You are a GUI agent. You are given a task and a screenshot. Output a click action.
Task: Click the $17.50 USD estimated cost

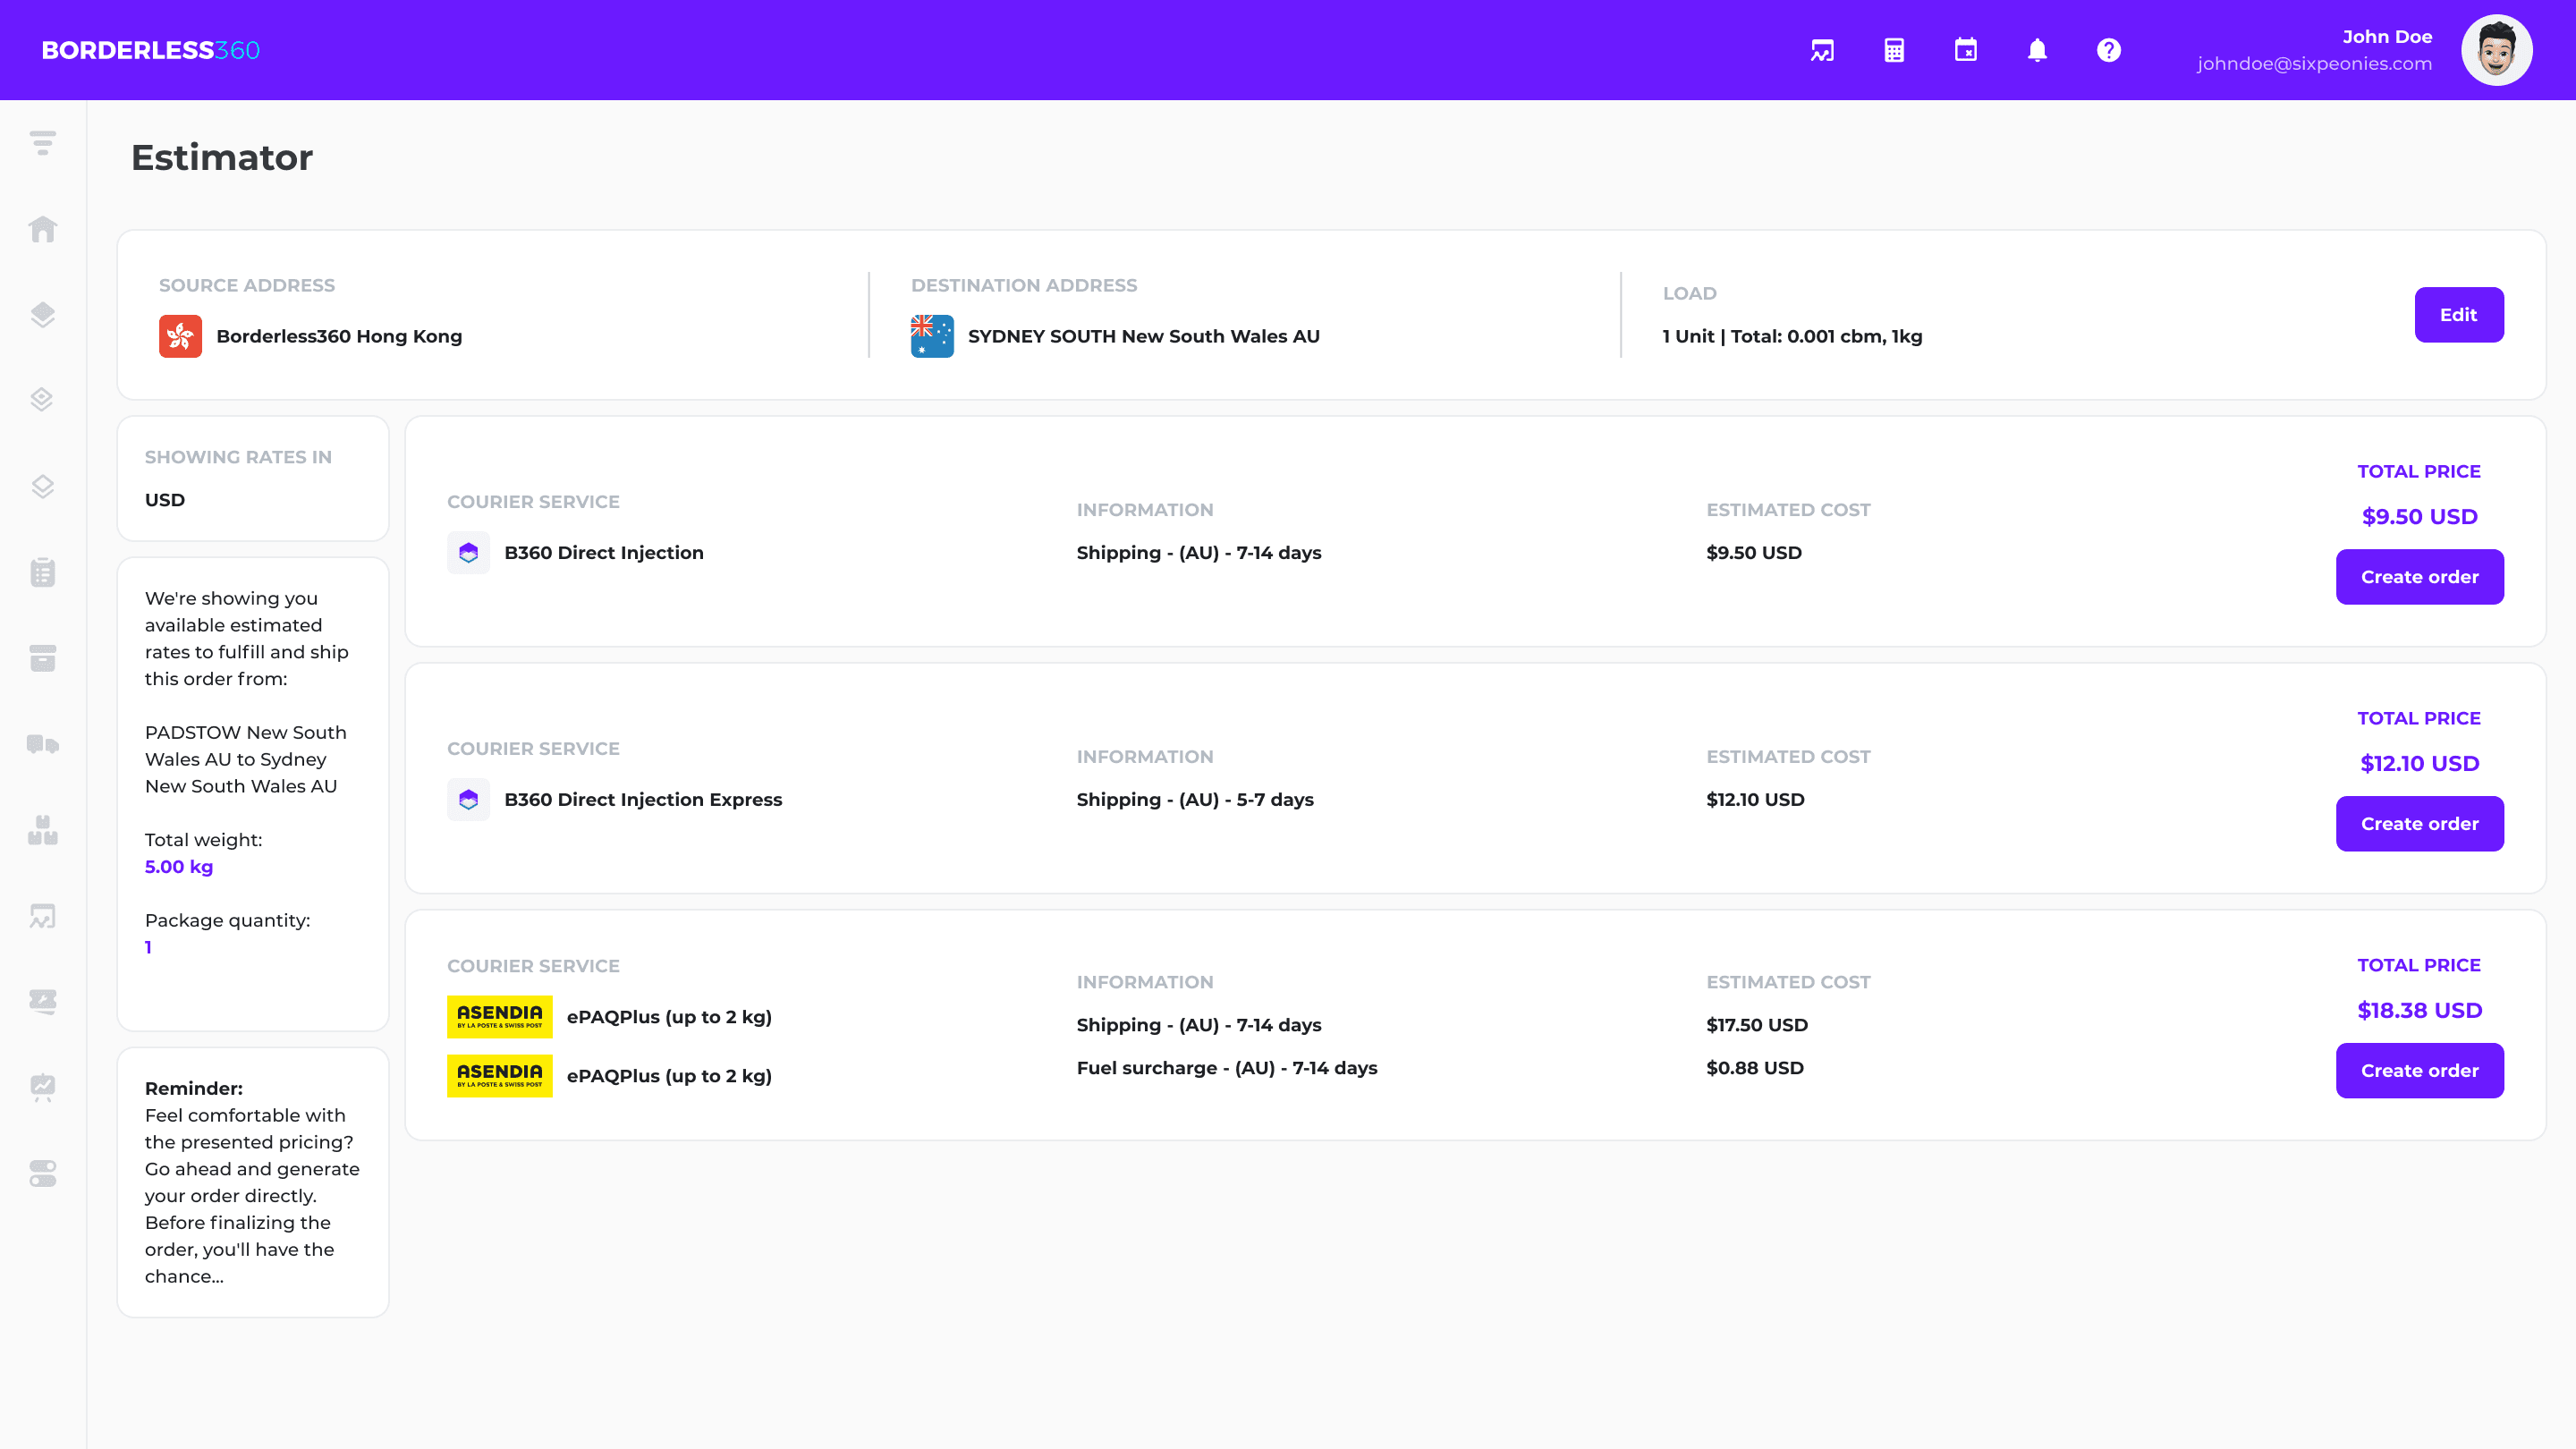(1757, 1025)
